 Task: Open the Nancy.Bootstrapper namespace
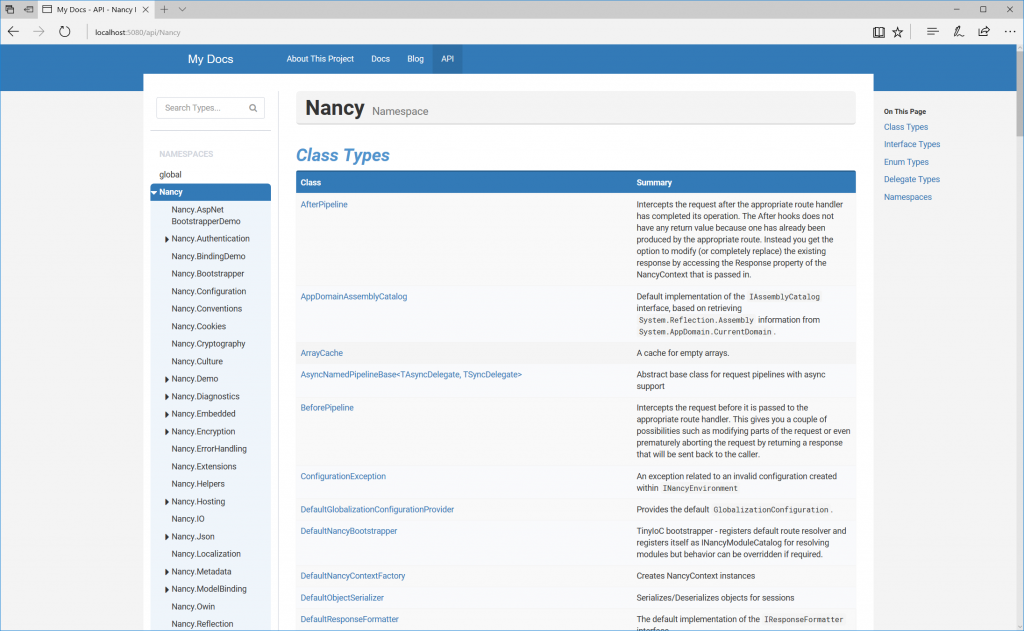[x=208, y=274]
